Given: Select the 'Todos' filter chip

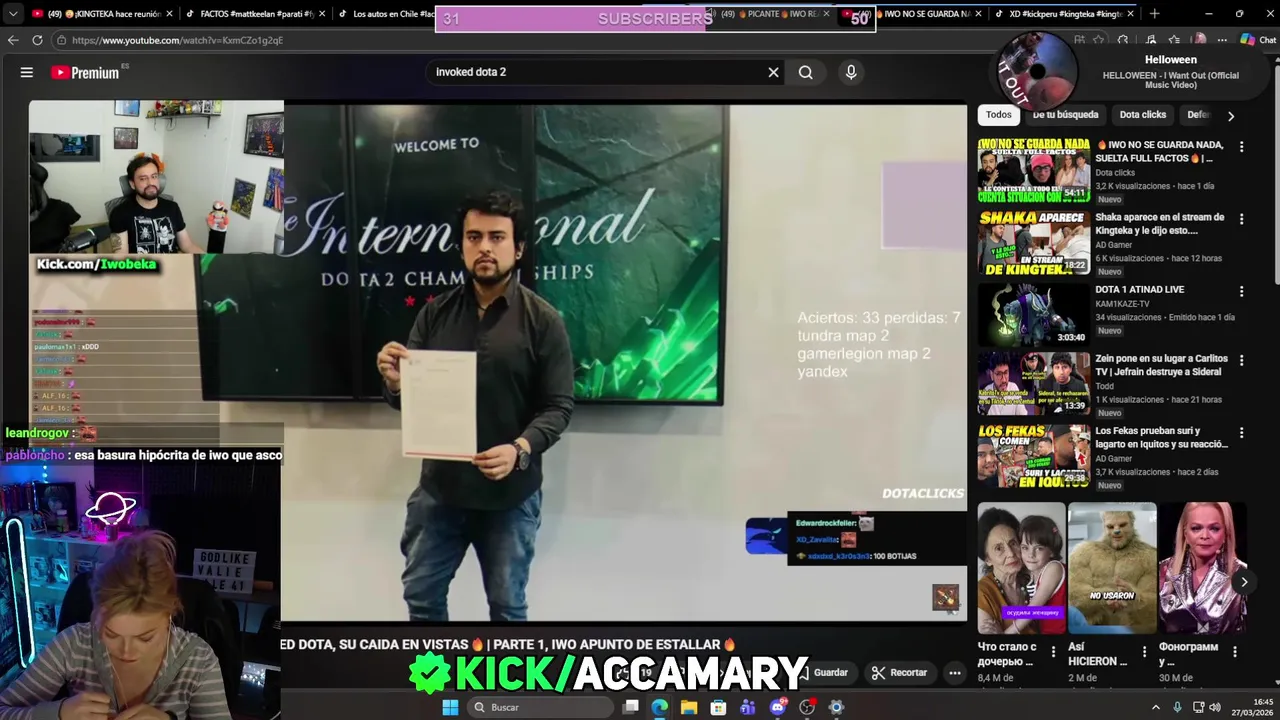Looking at the screenshot, I should pos(998,115).
